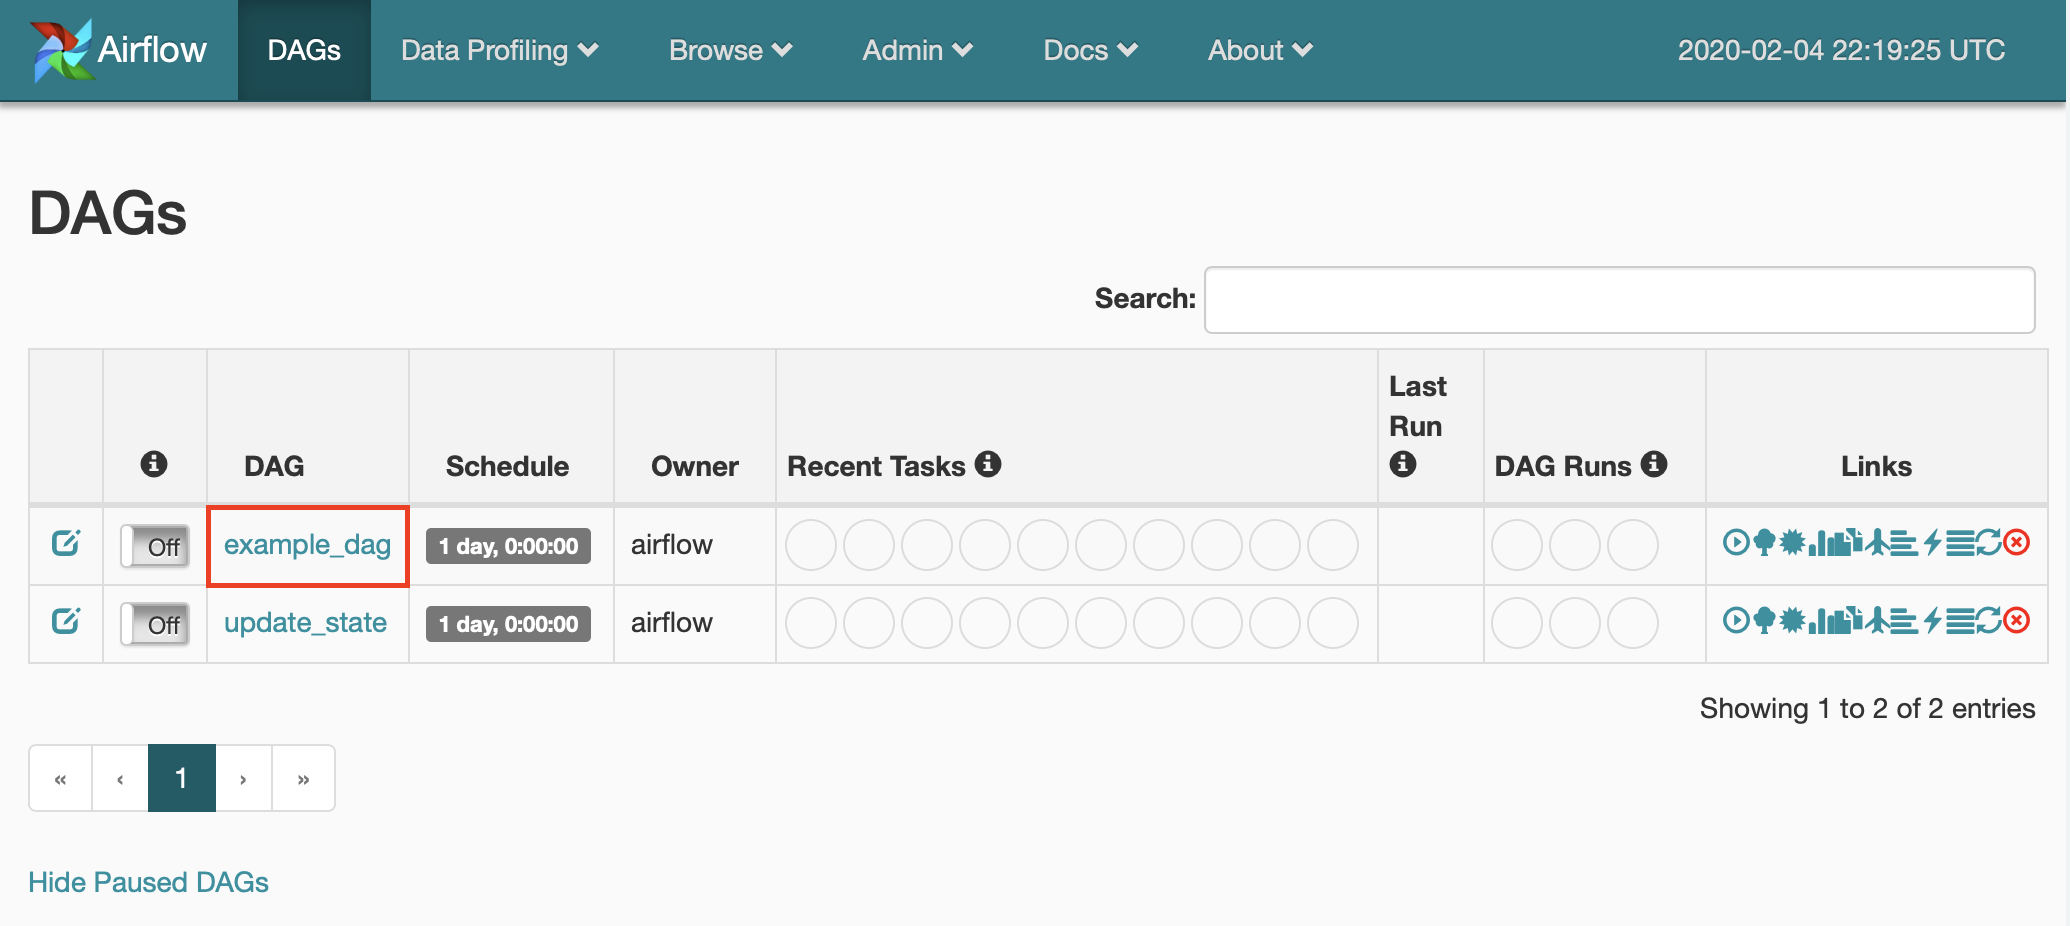
Task: Show Recent Tasks info tooltip
Action: 988,464
